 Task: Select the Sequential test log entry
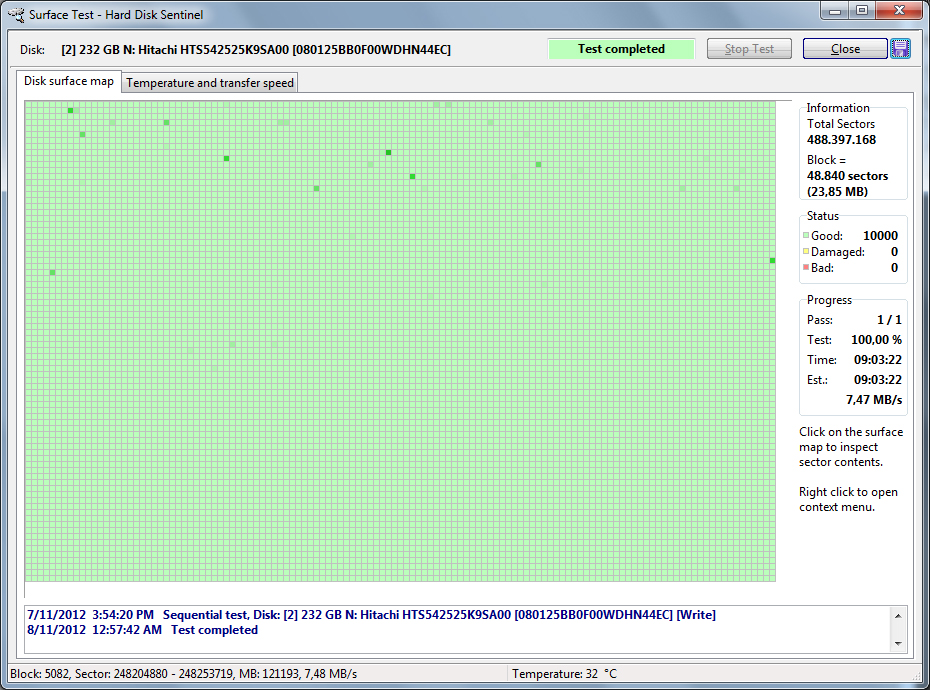click(x=371, y=615)
